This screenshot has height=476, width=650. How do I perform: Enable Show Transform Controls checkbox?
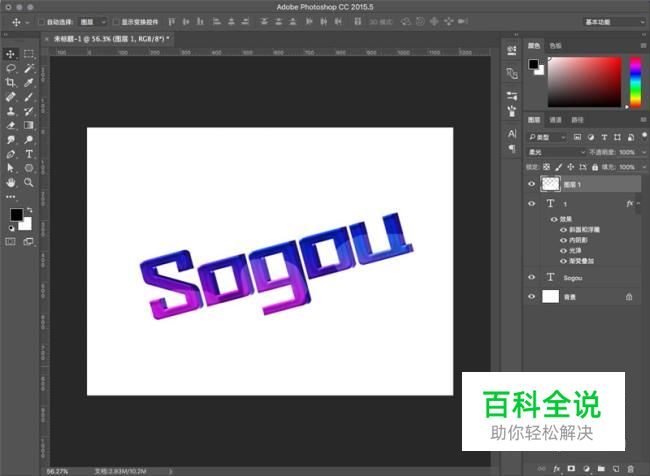pos(116,22)
